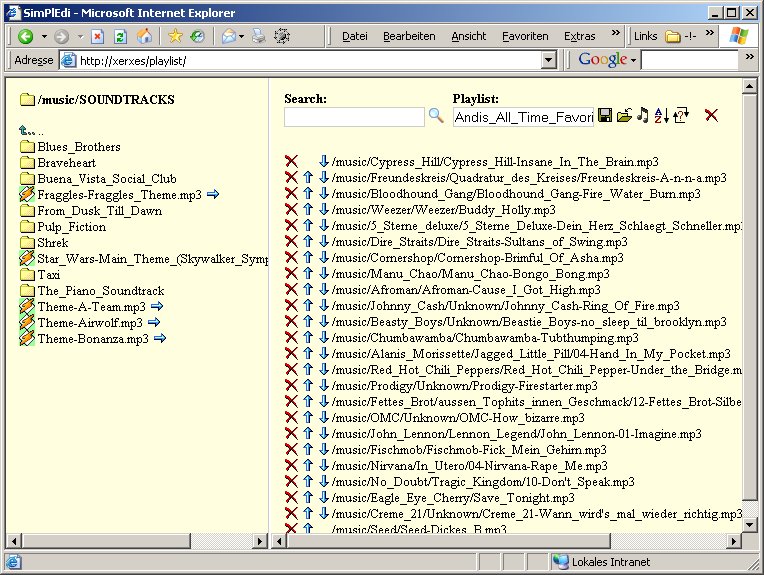
Task: Clear playlist with the red X icon
Action: coord(711,115)
